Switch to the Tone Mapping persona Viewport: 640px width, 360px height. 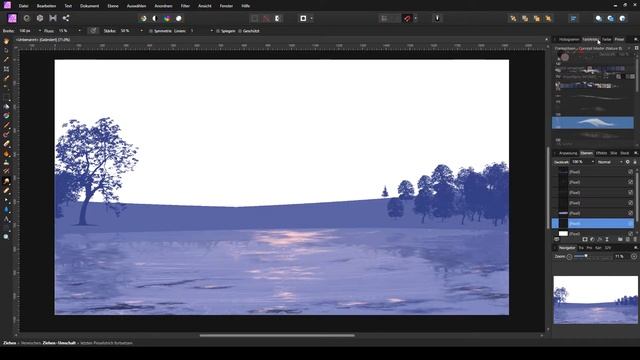(x=53, y=18)
